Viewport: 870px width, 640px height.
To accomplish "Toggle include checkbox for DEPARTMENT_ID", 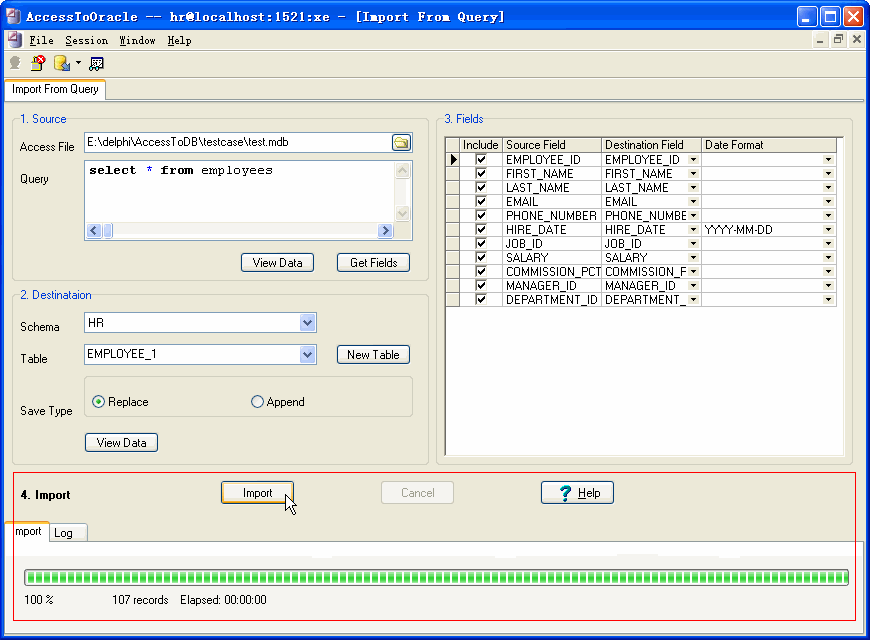I will click(481, 300).
